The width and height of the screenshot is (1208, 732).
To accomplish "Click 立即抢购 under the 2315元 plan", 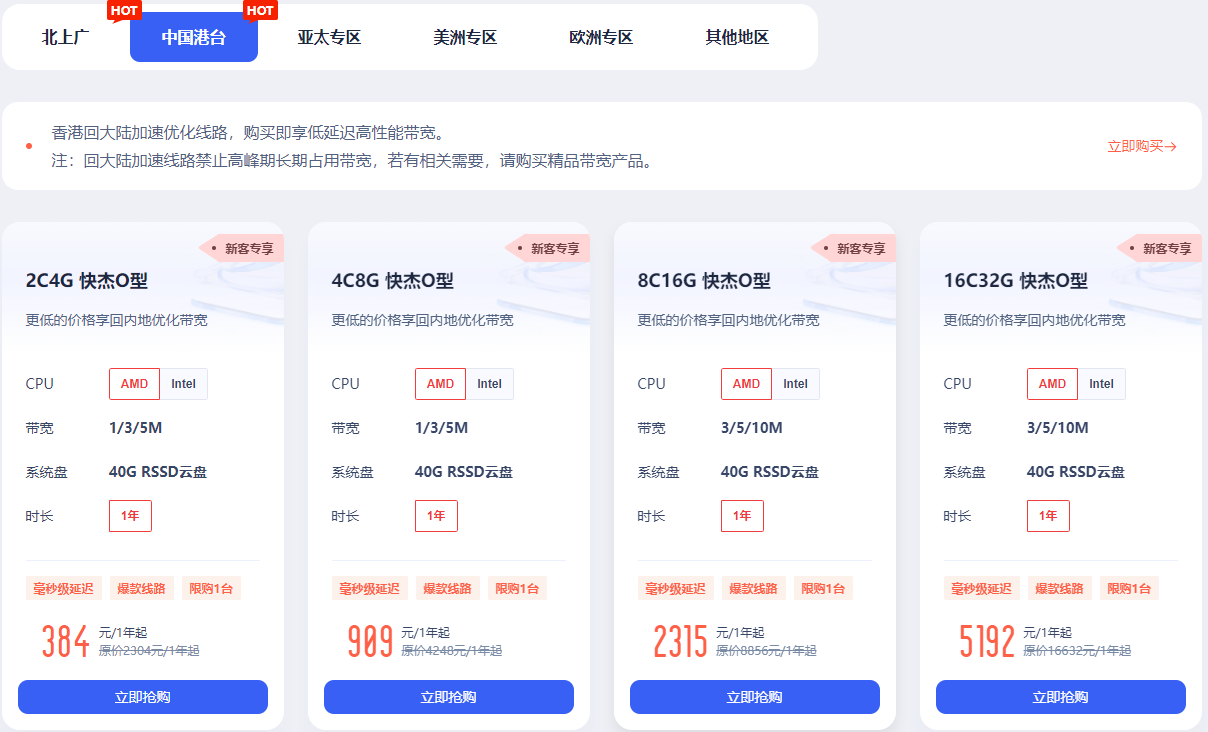I will pyautogui.click(x=755, y=697).
